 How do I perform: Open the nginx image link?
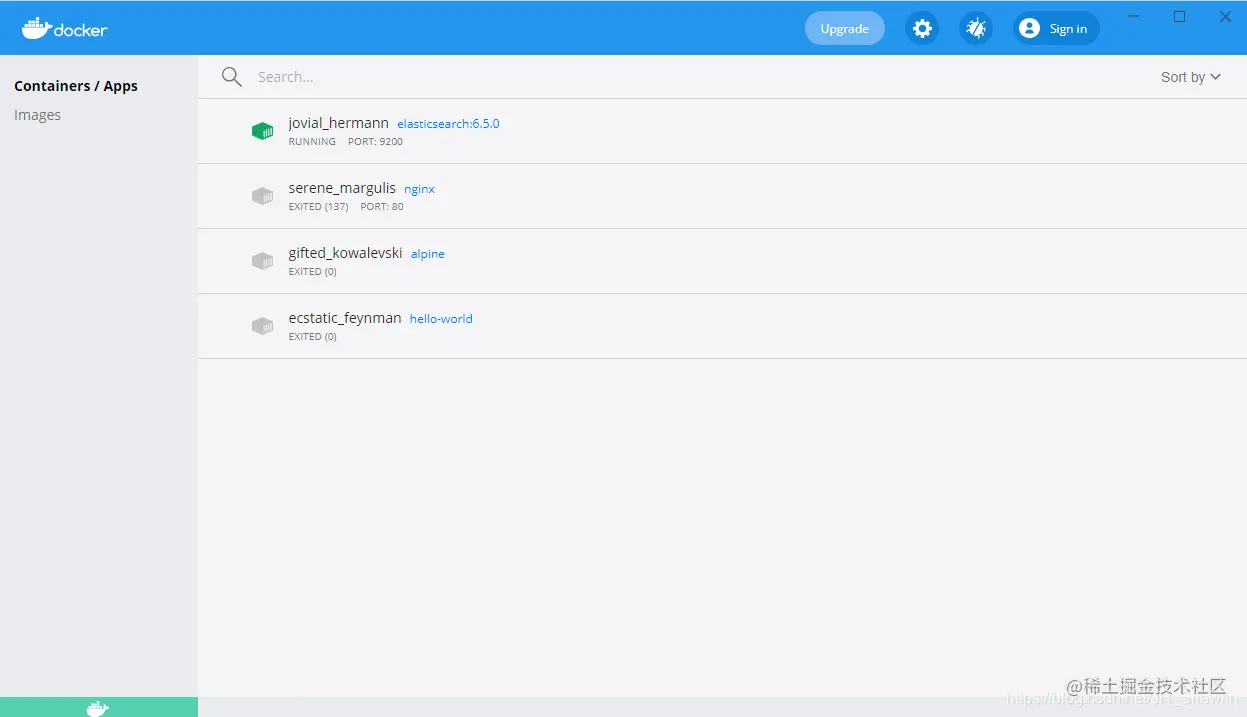point(419,189)
